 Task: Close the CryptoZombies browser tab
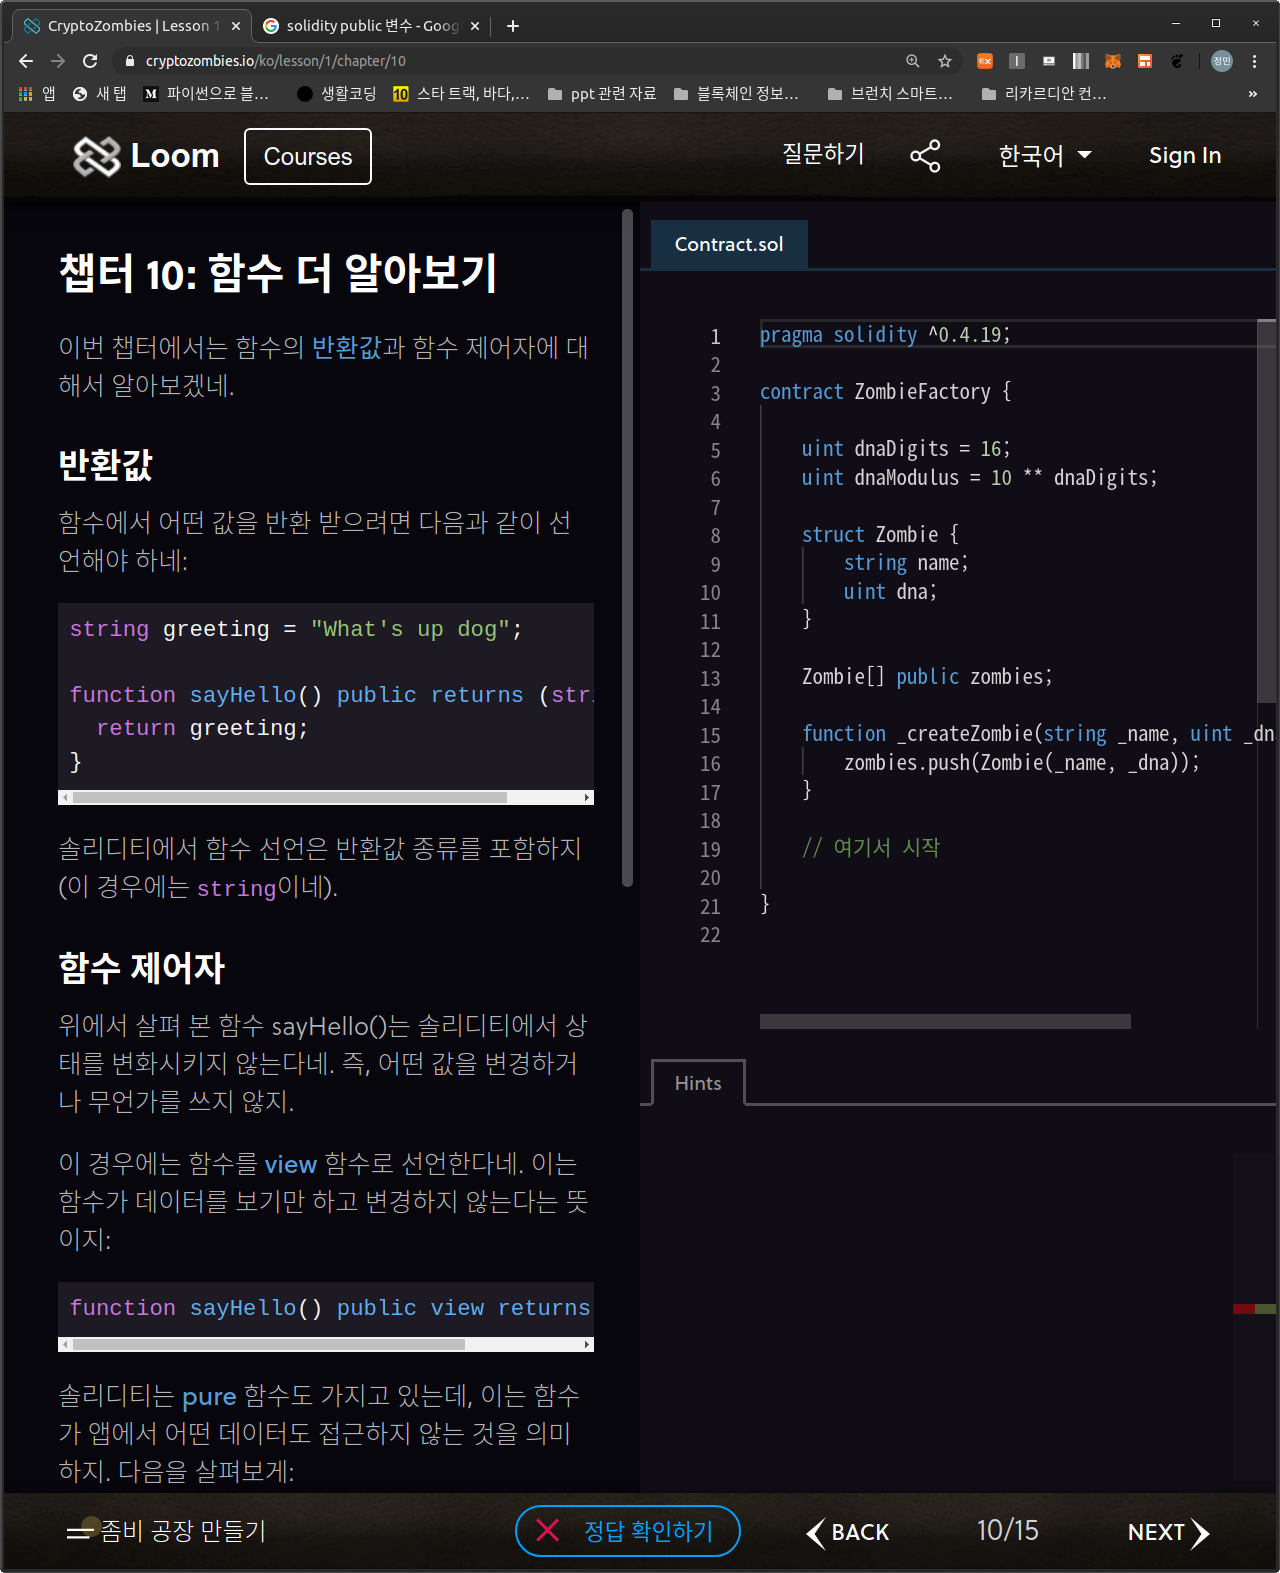tap(236, 26)
